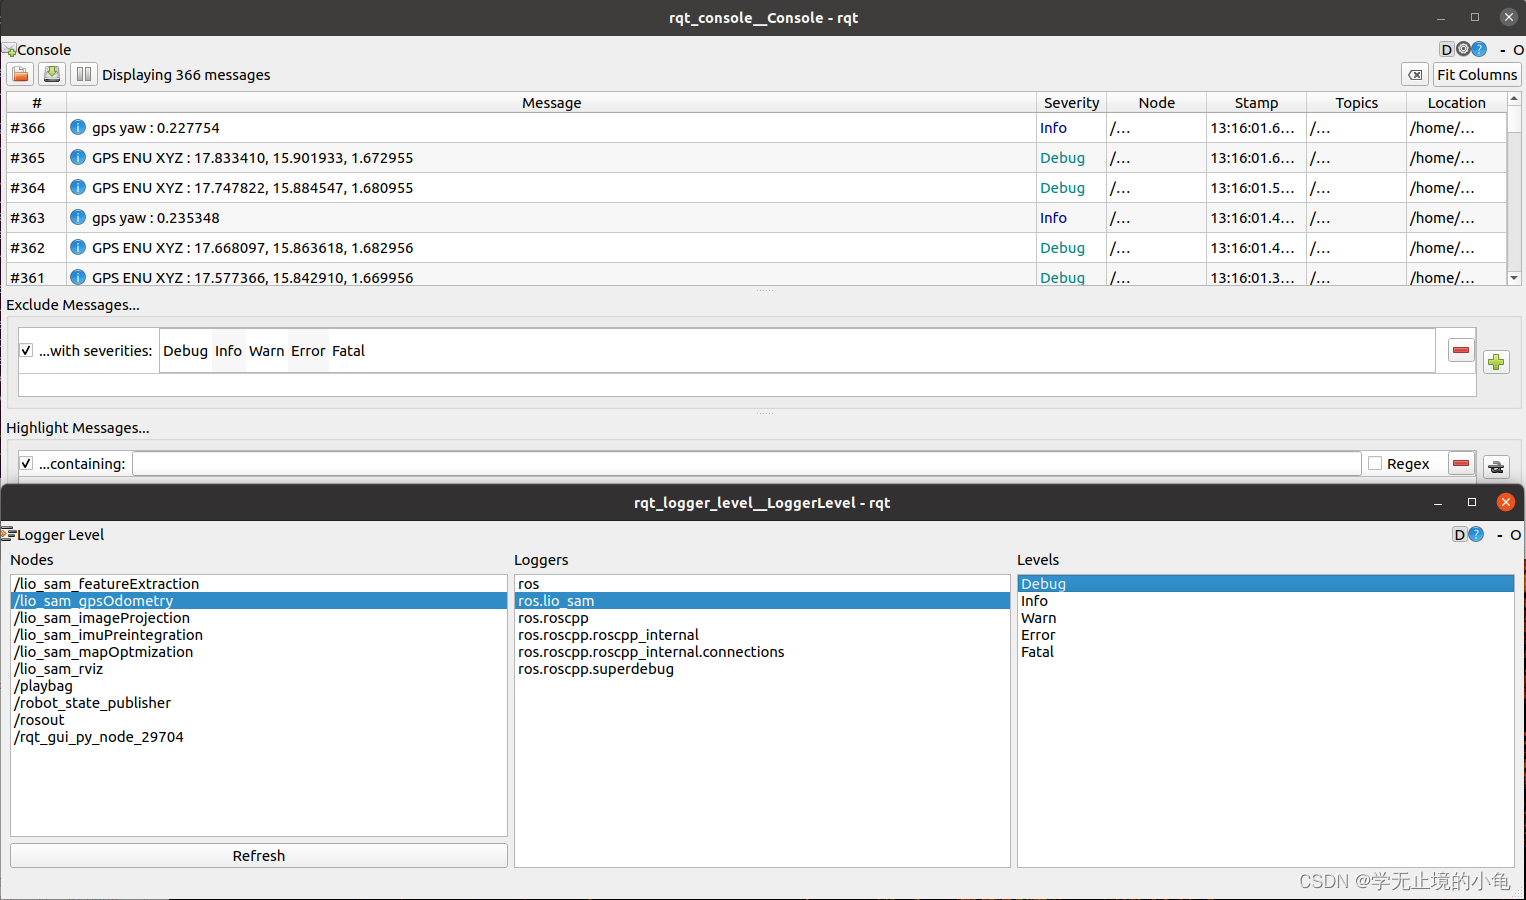Add a new highlight filter icon
The width and height of the screenshot is (1526, 900).
click(1496, 466)
